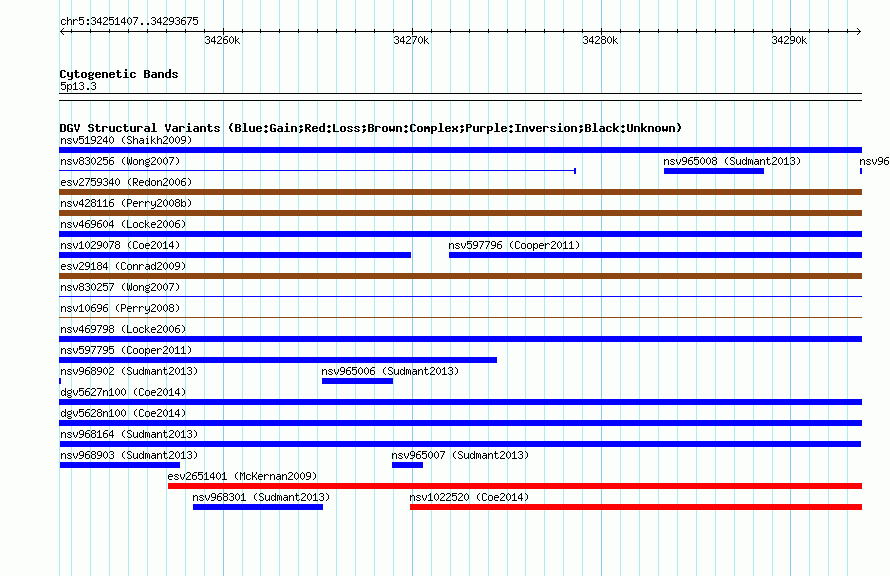The height and width of the screenshot is (576, 890).
Task: Open nsv1022520 (Coe2014) label
Action: point(469,497)
